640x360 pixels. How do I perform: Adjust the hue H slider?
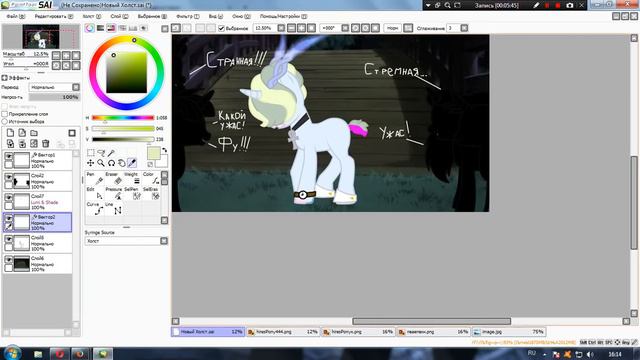123,118
